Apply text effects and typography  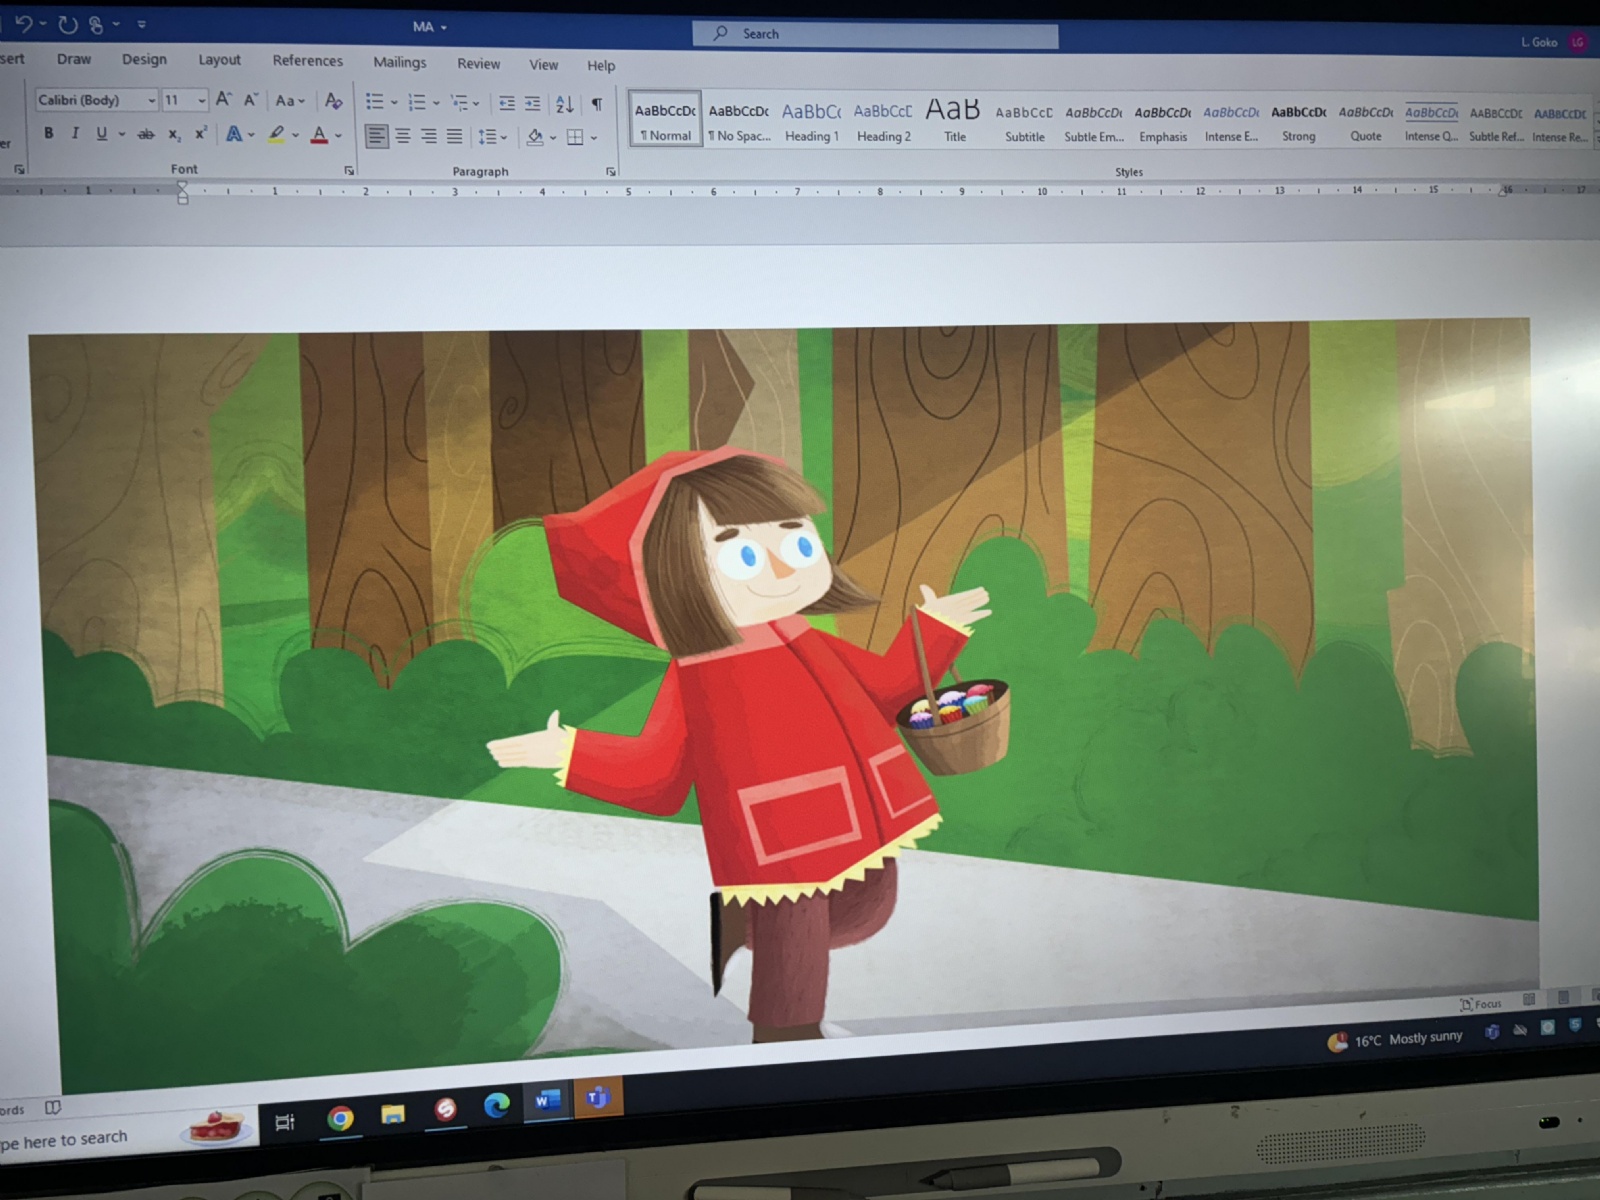point(233,133)
